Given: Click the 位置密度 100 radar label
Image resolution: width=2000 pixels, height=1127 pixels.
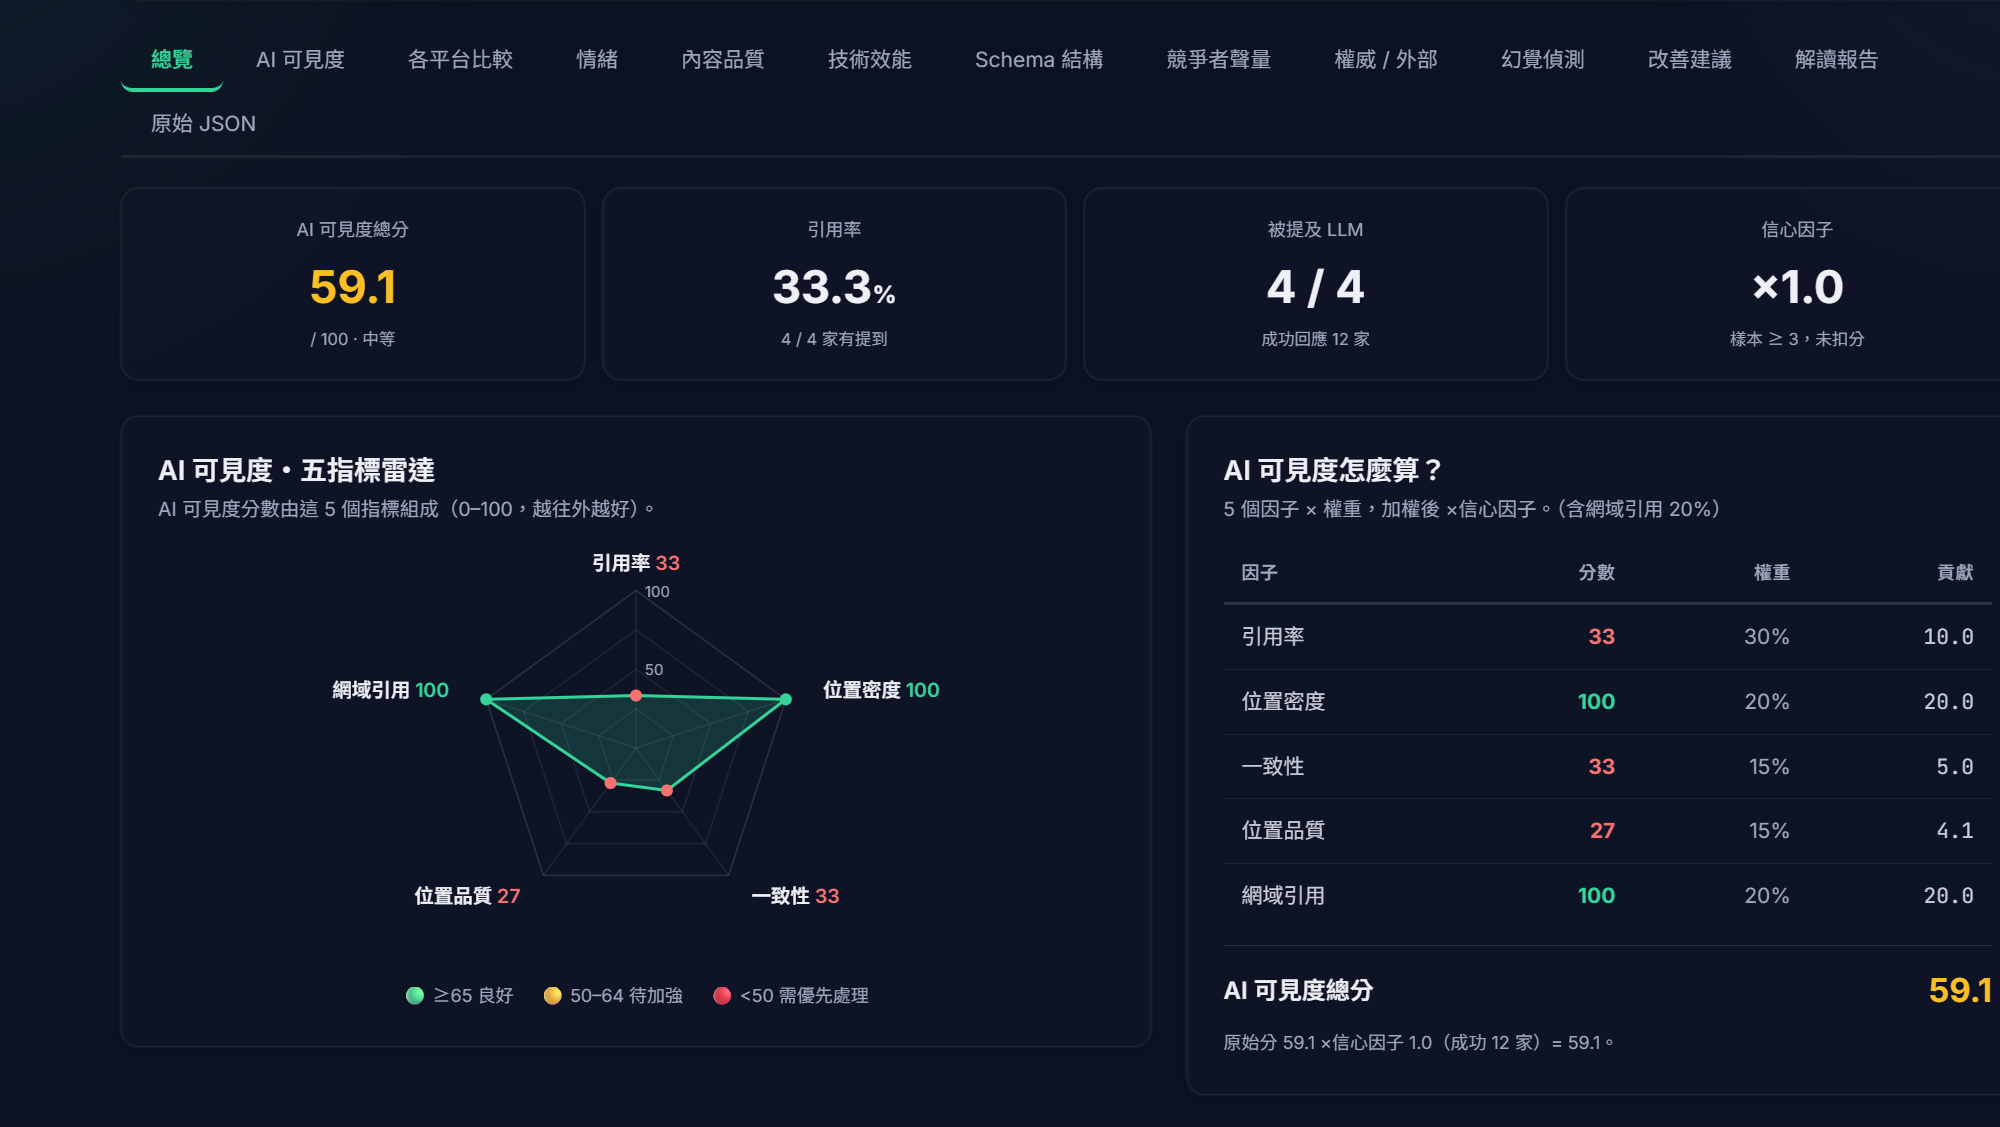Looking at the screenshot, I should 881,690.
